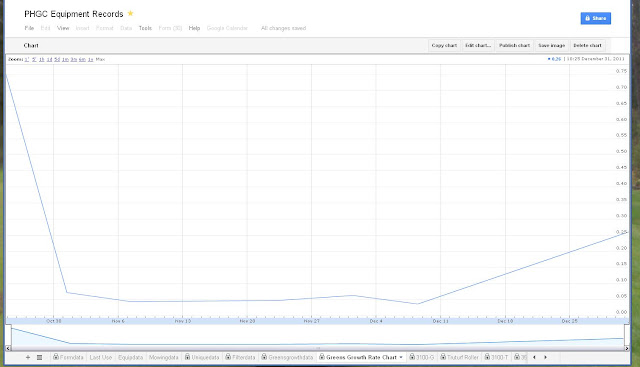
Task: Click the lock icon on Formdata tab
Action: [56, 357]
